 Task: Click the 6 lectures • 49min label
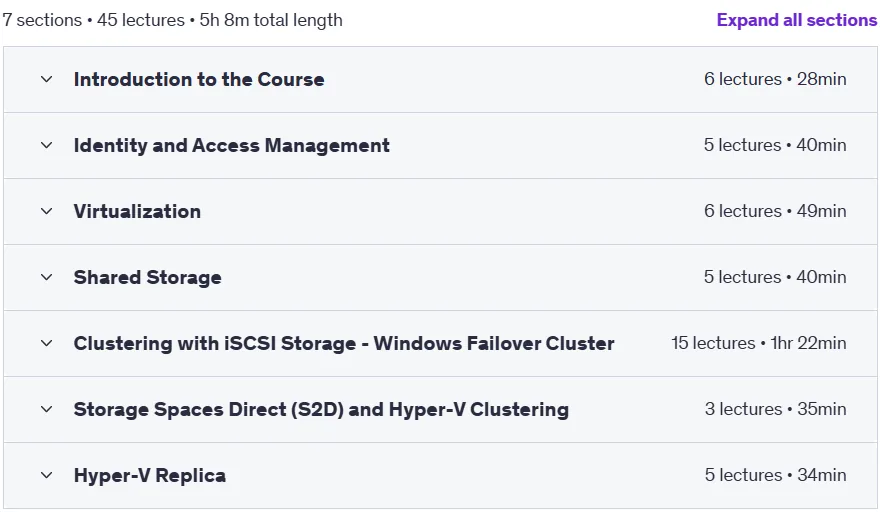click(775, 211)
